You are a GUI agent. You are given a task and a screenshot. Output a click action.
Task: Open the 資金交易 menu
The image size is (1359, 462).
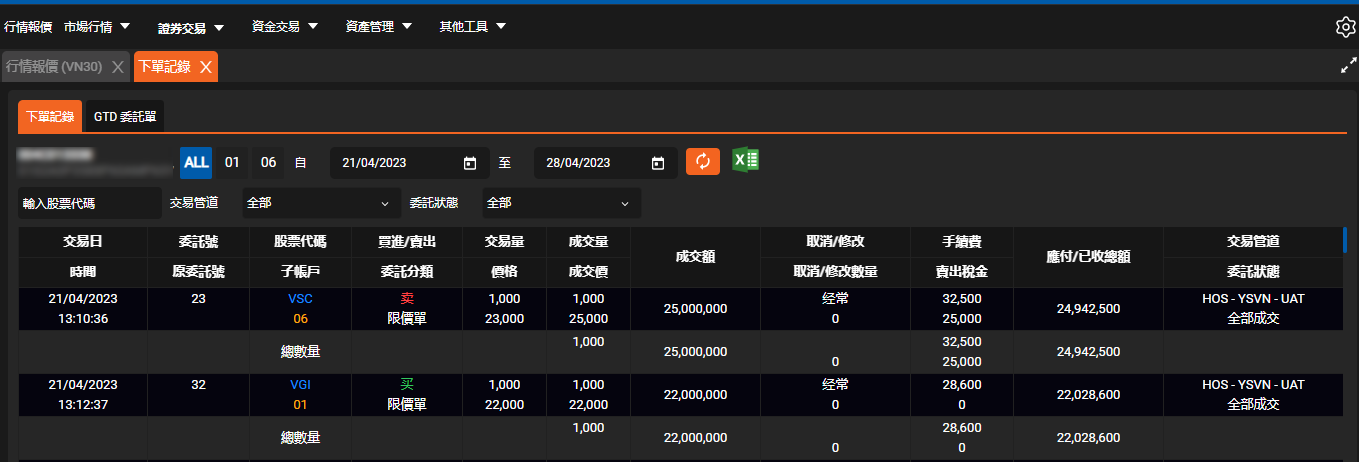point(284,27)
